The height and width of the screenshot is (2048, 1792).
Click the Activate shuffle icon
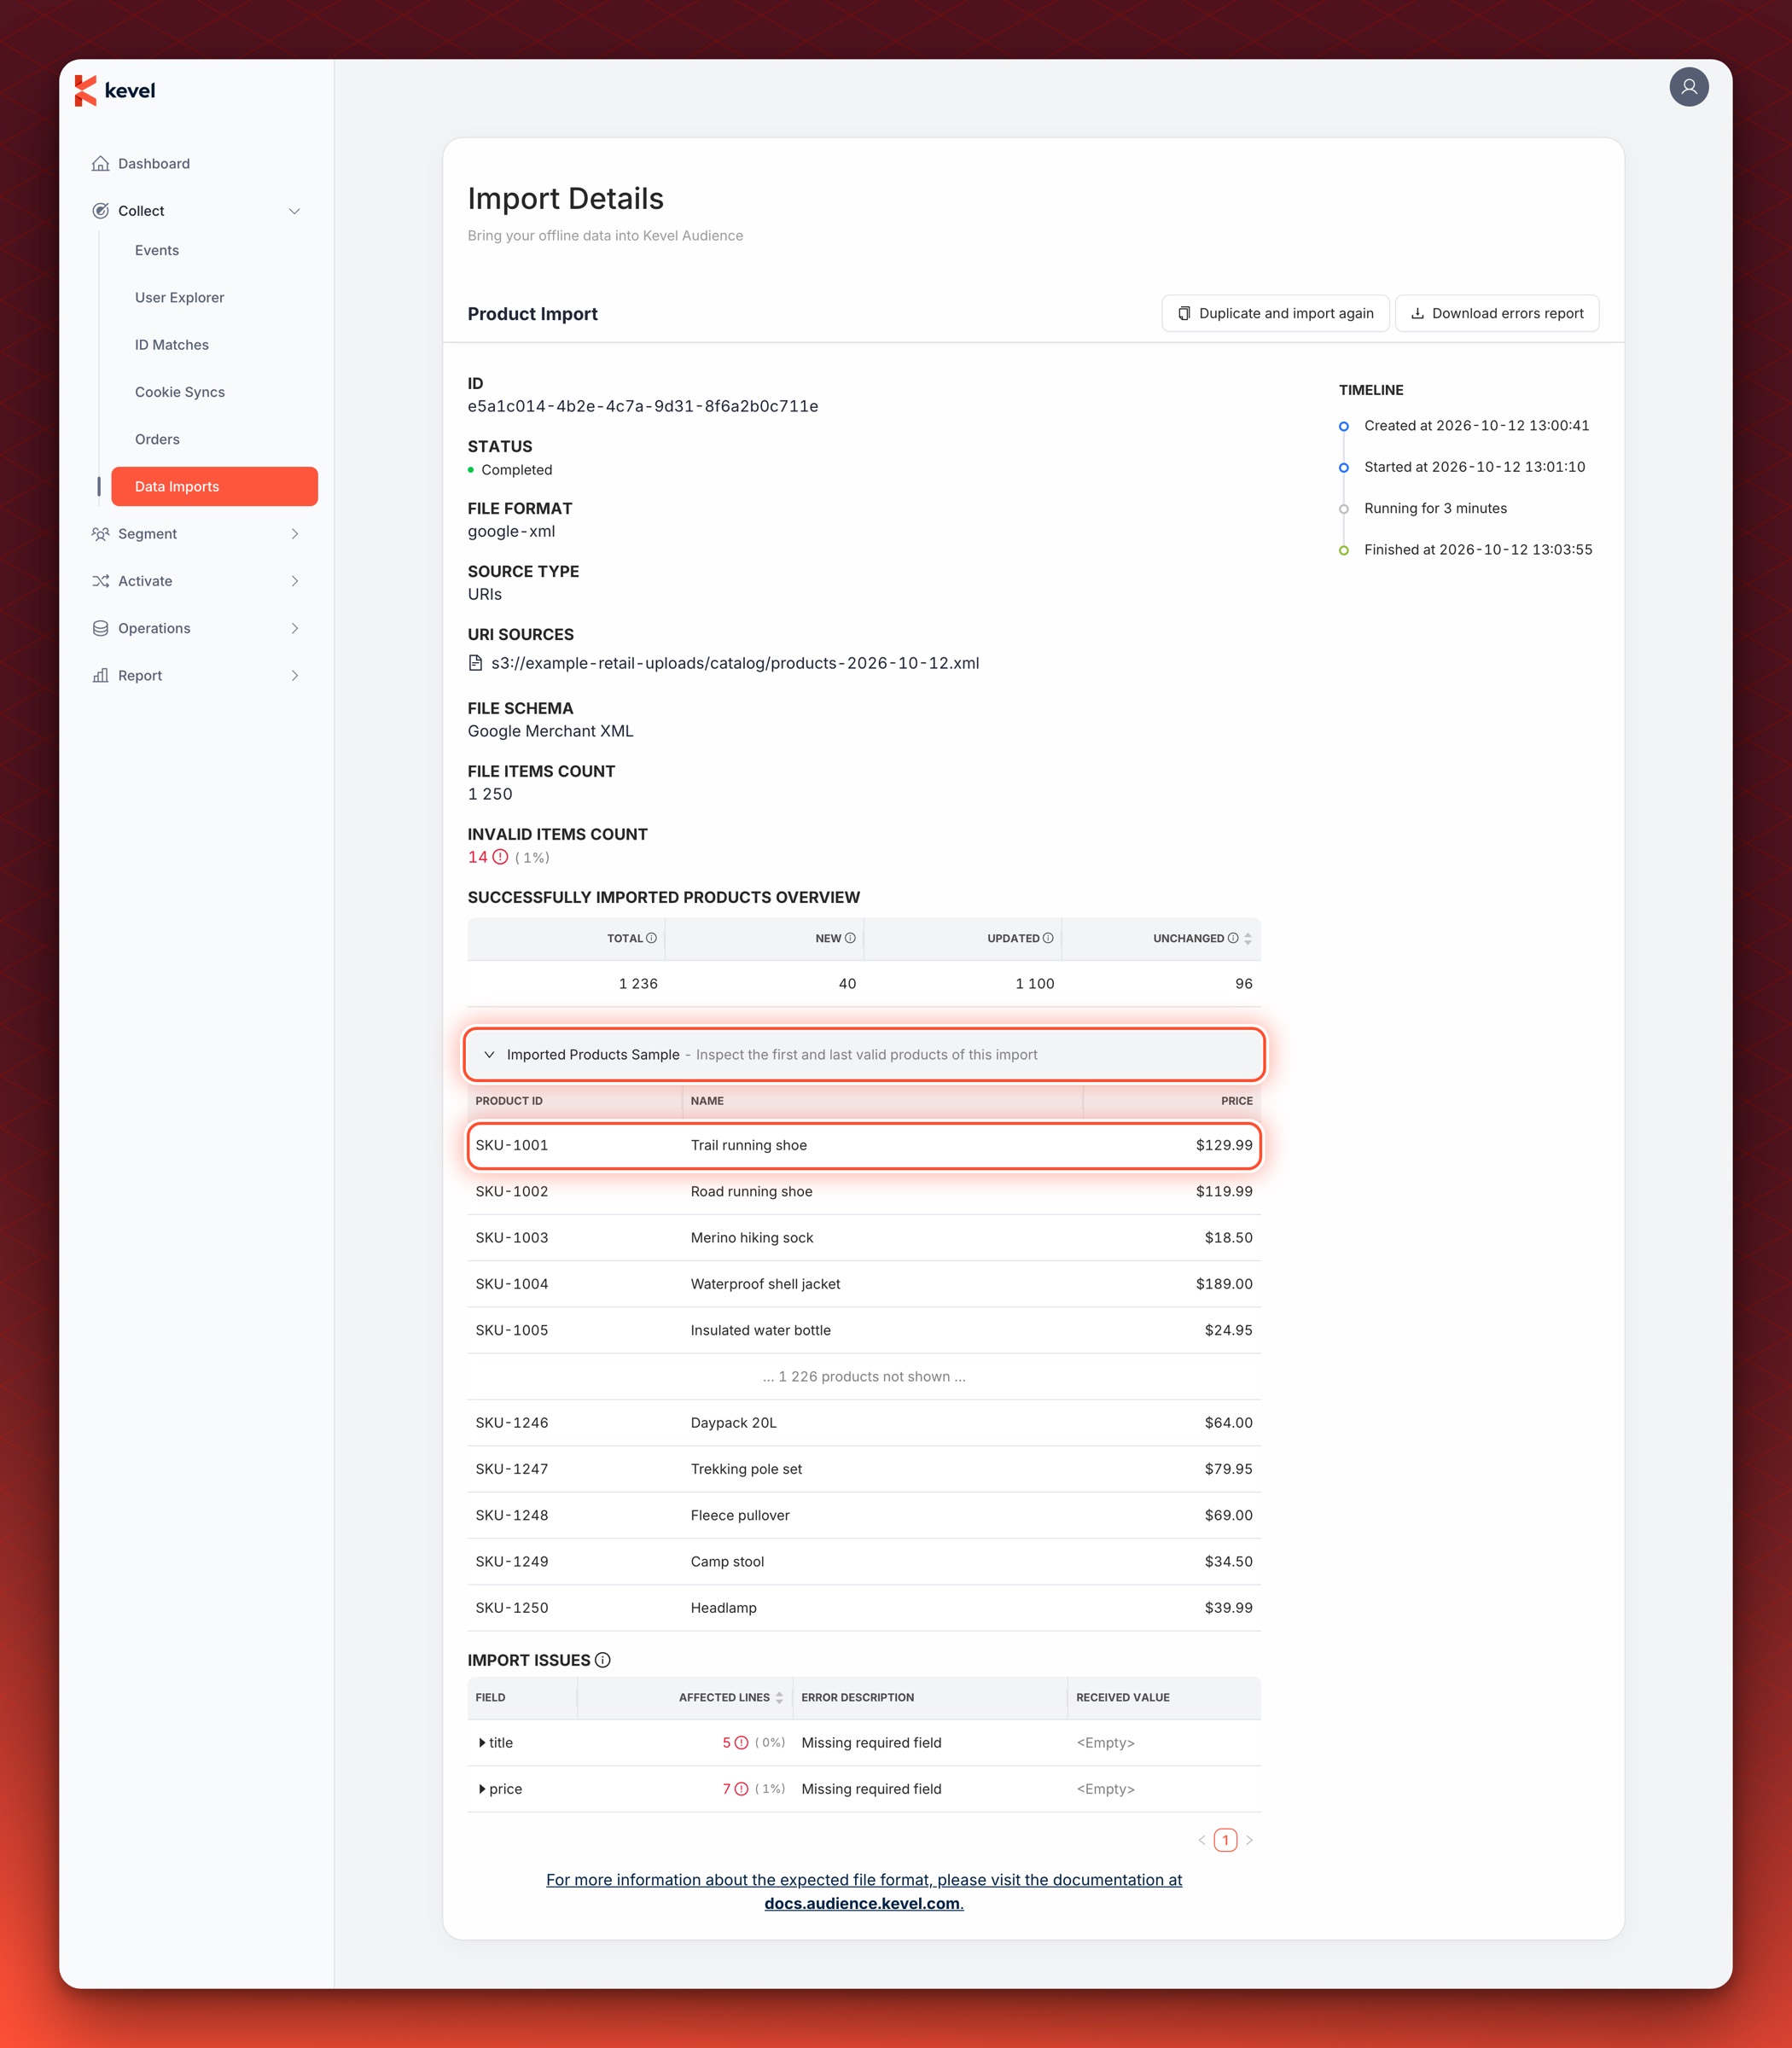[x=101, y=580]
